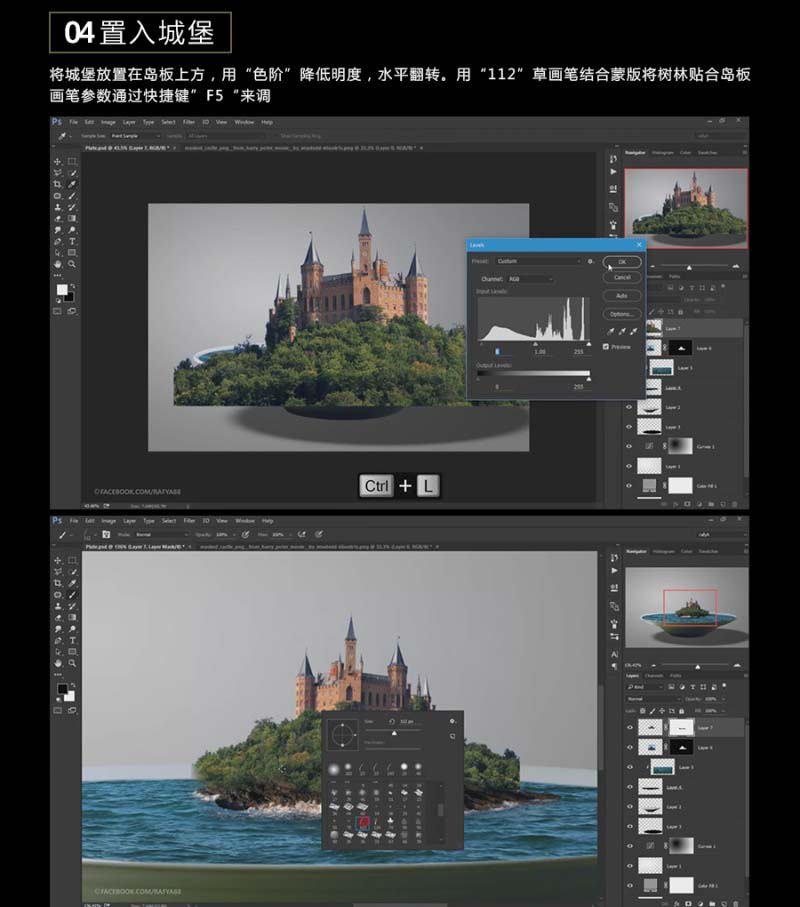
Task: Select Path Selection tool in upper Photoshop window
Action: click(x=57, y=253)
